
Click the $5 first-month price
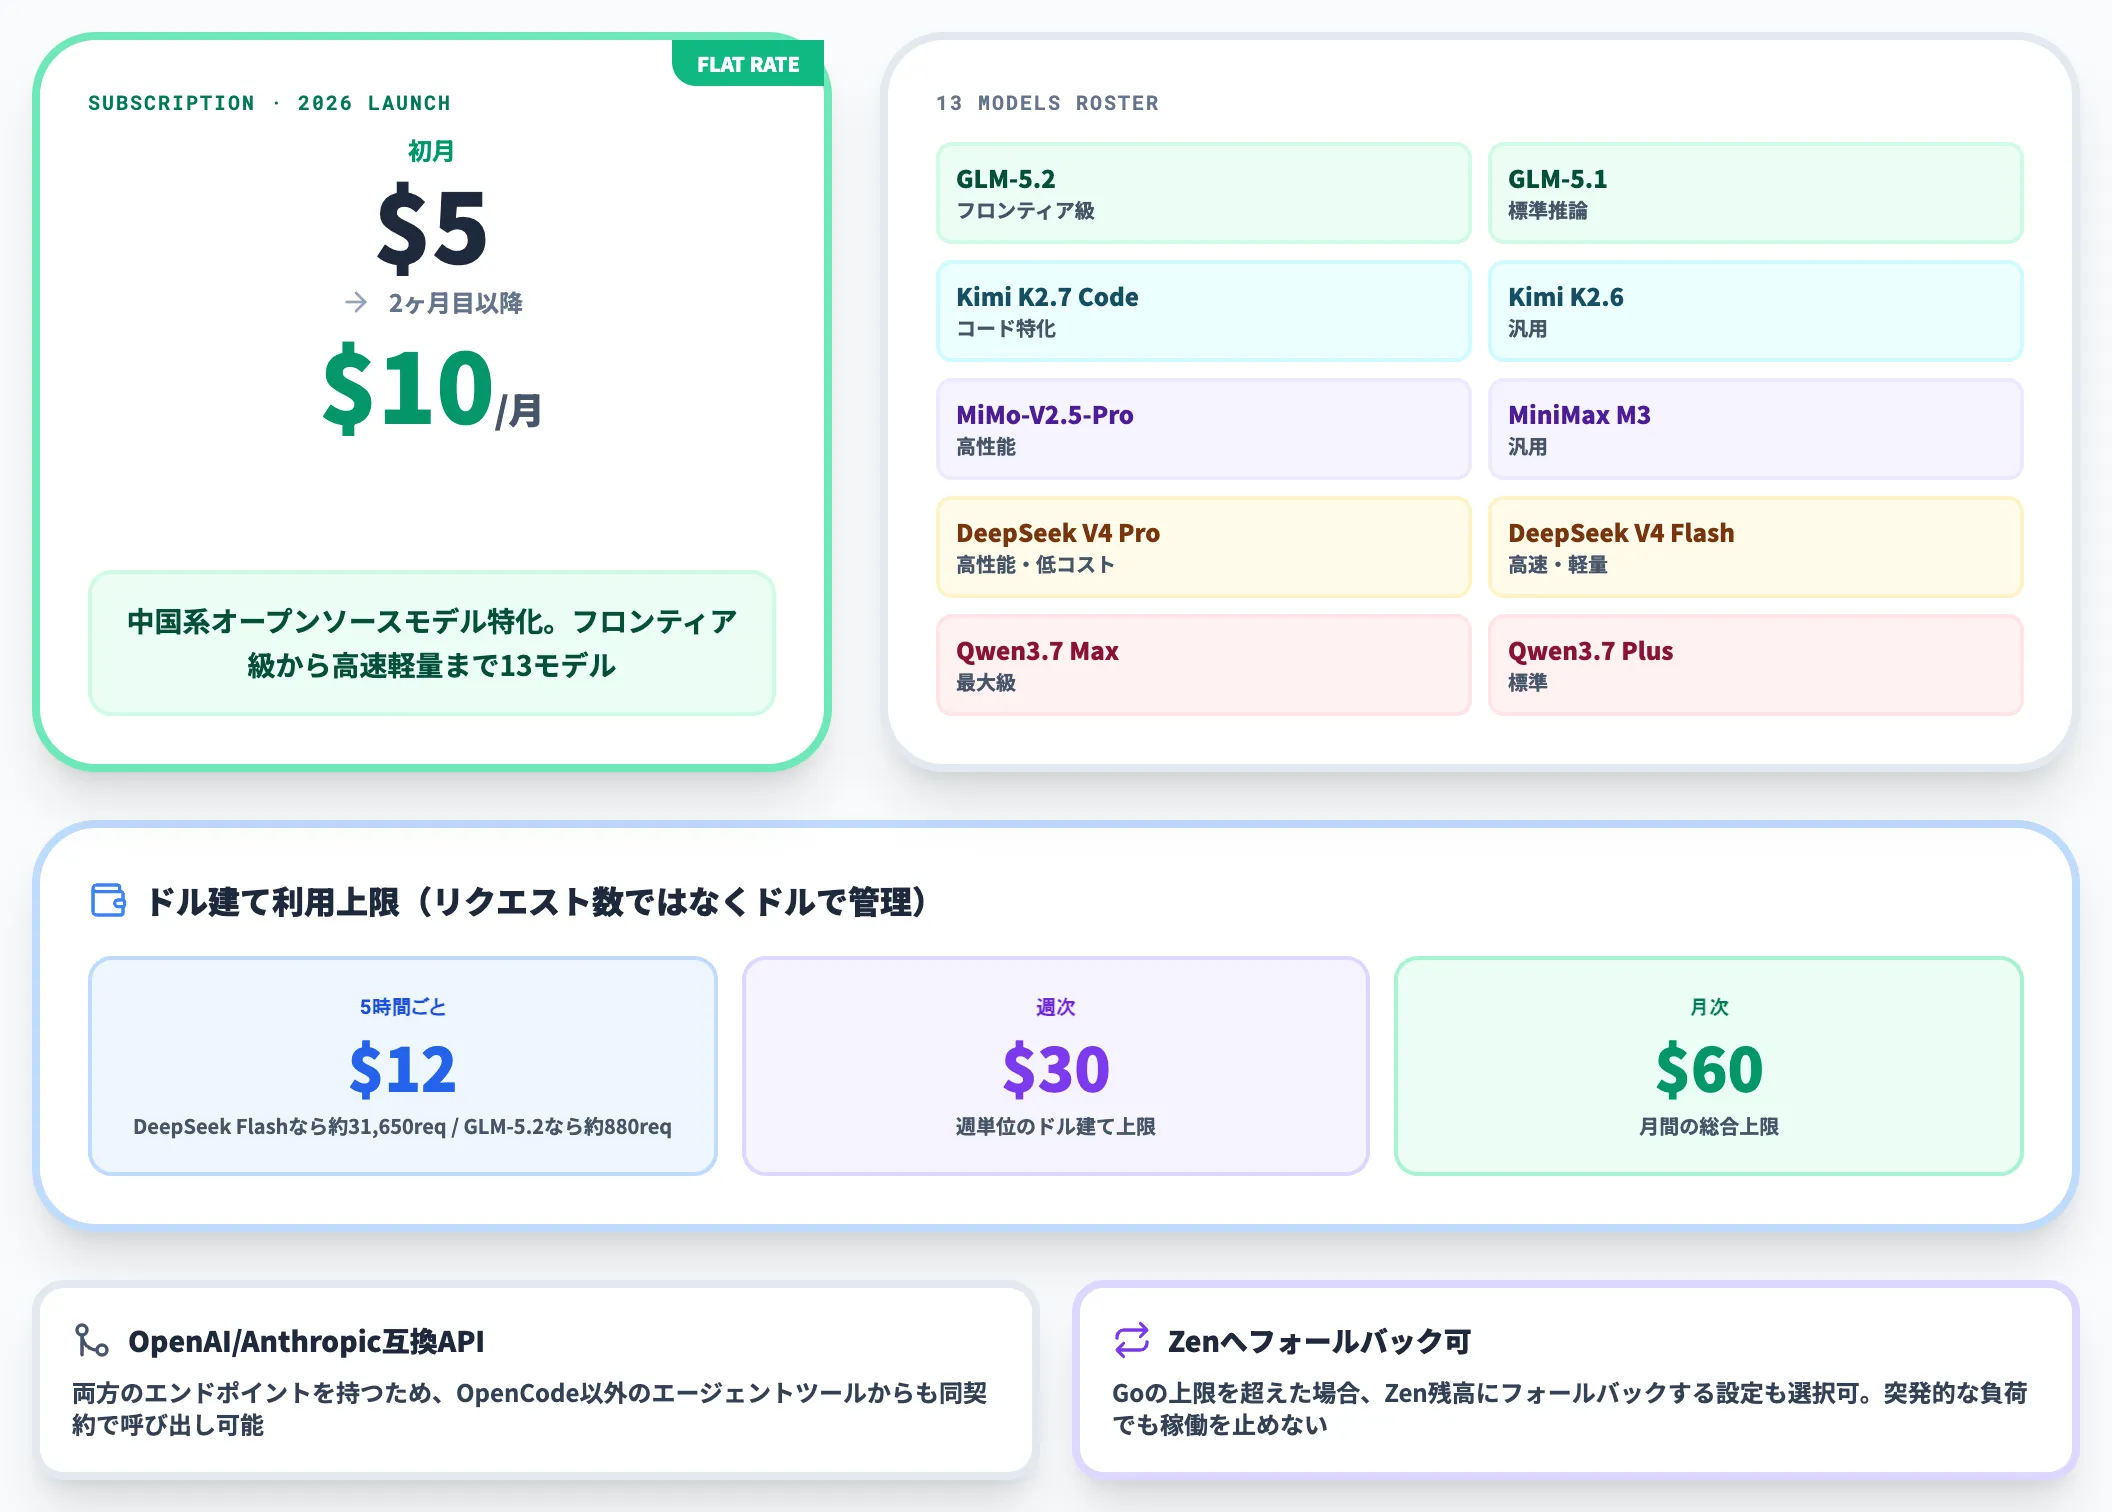pyautogui.click(x=432, y=229)
